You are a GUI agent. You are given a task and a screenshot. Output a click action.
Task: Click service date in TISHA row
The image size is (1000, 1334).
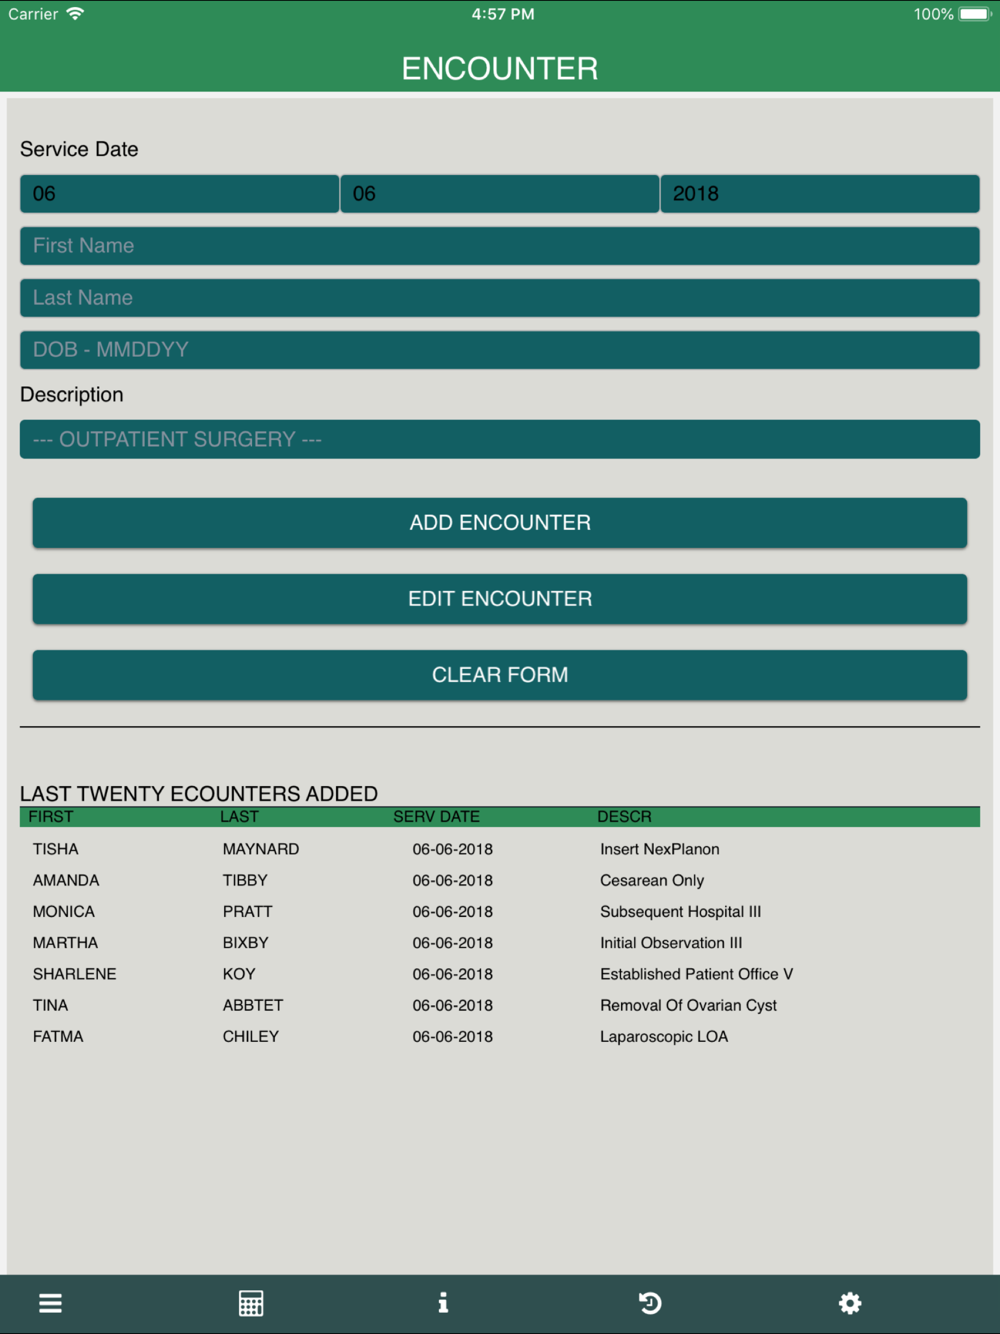coord(453,849)
